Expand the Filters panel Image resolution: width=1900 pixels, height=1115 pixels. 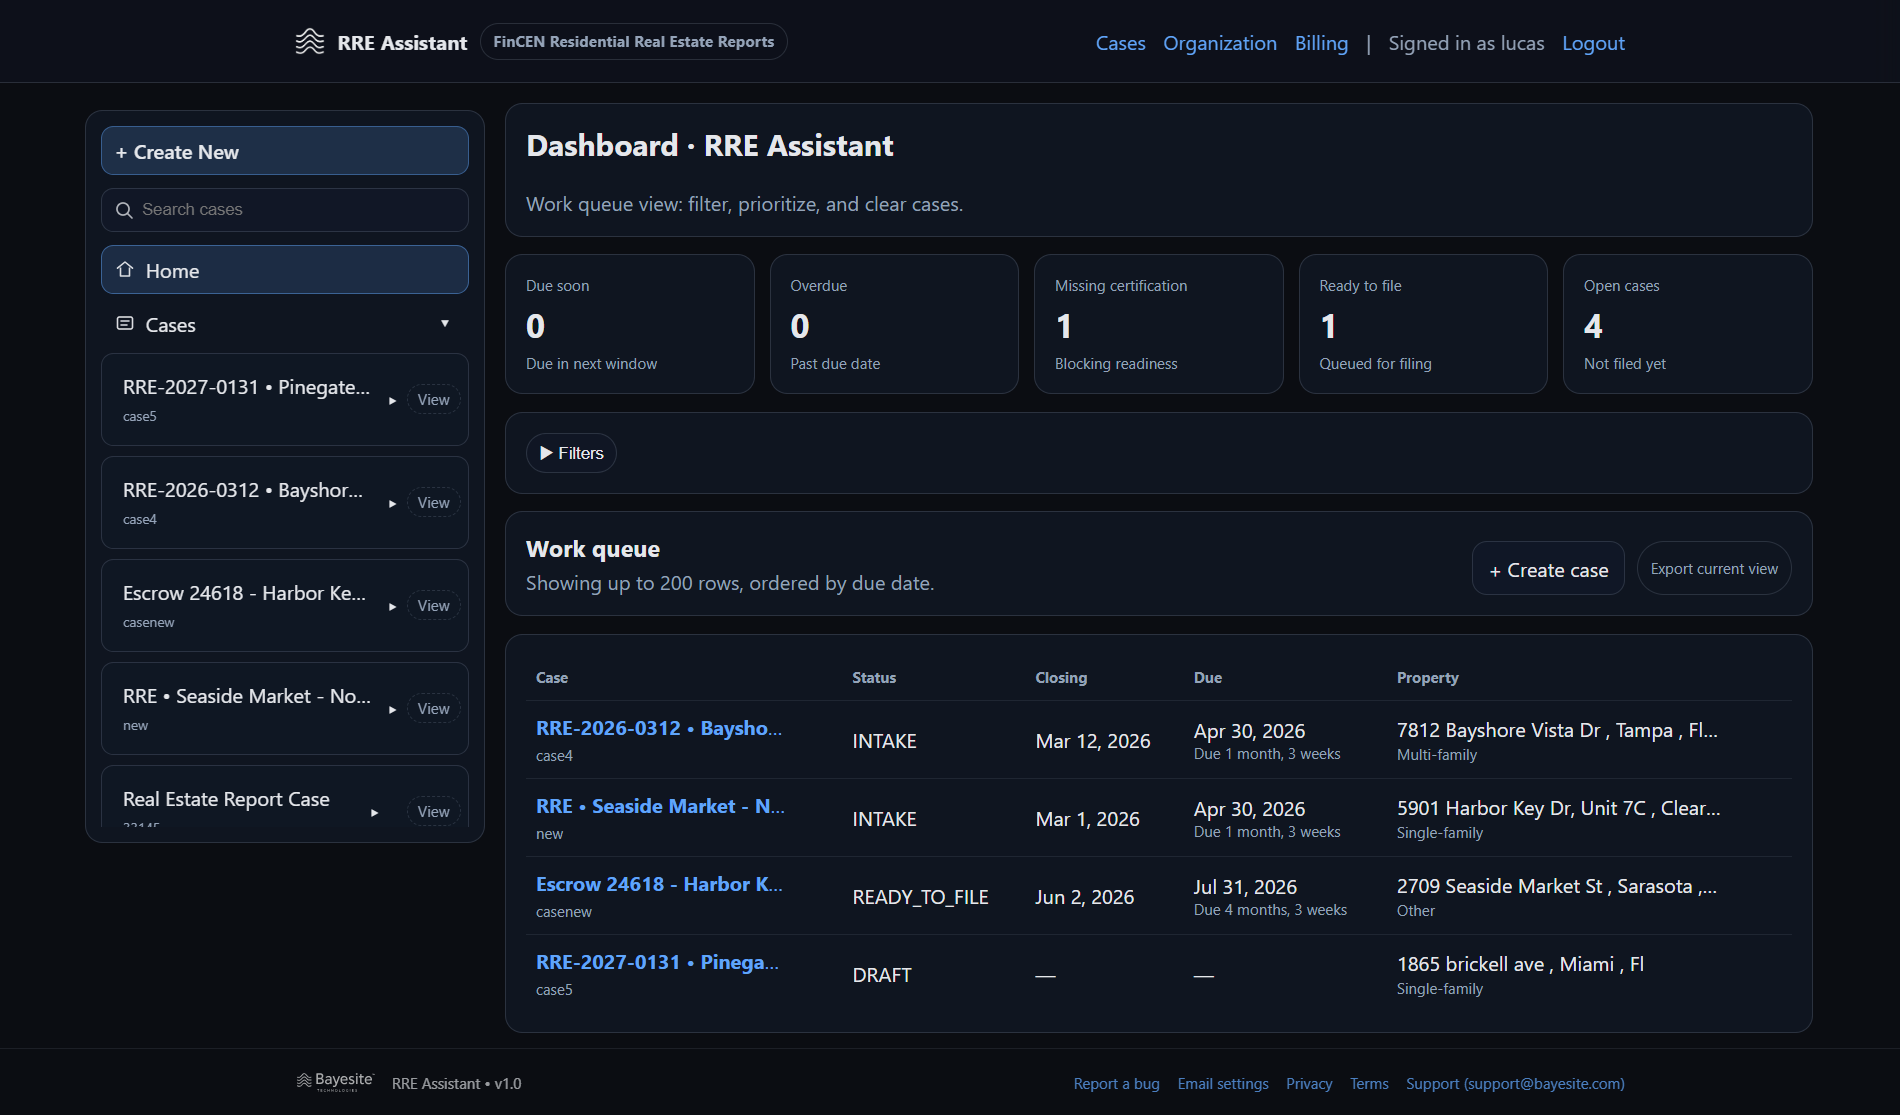pos(570,452)
